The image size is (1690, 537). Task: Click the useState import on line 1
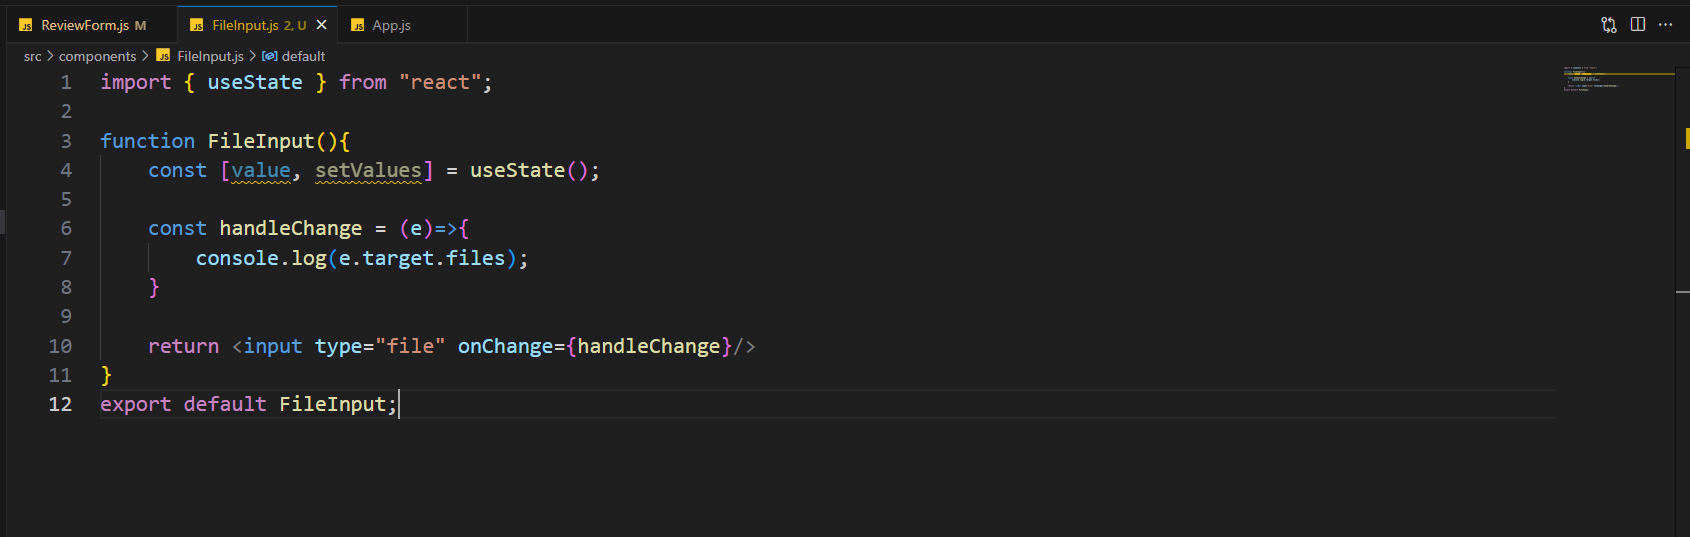[x=255, y=82]
